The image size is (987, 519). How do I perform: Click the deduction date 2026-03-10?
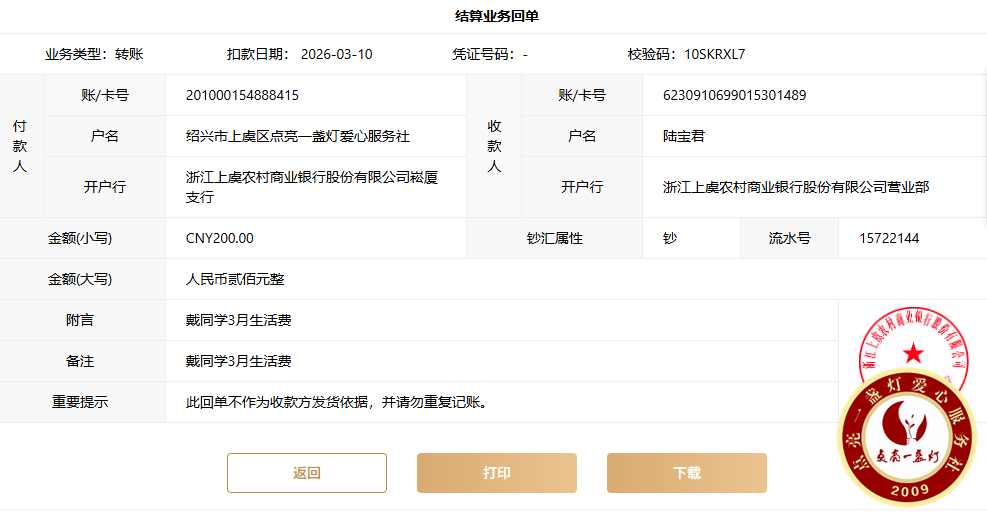click(x=336, y=54)
